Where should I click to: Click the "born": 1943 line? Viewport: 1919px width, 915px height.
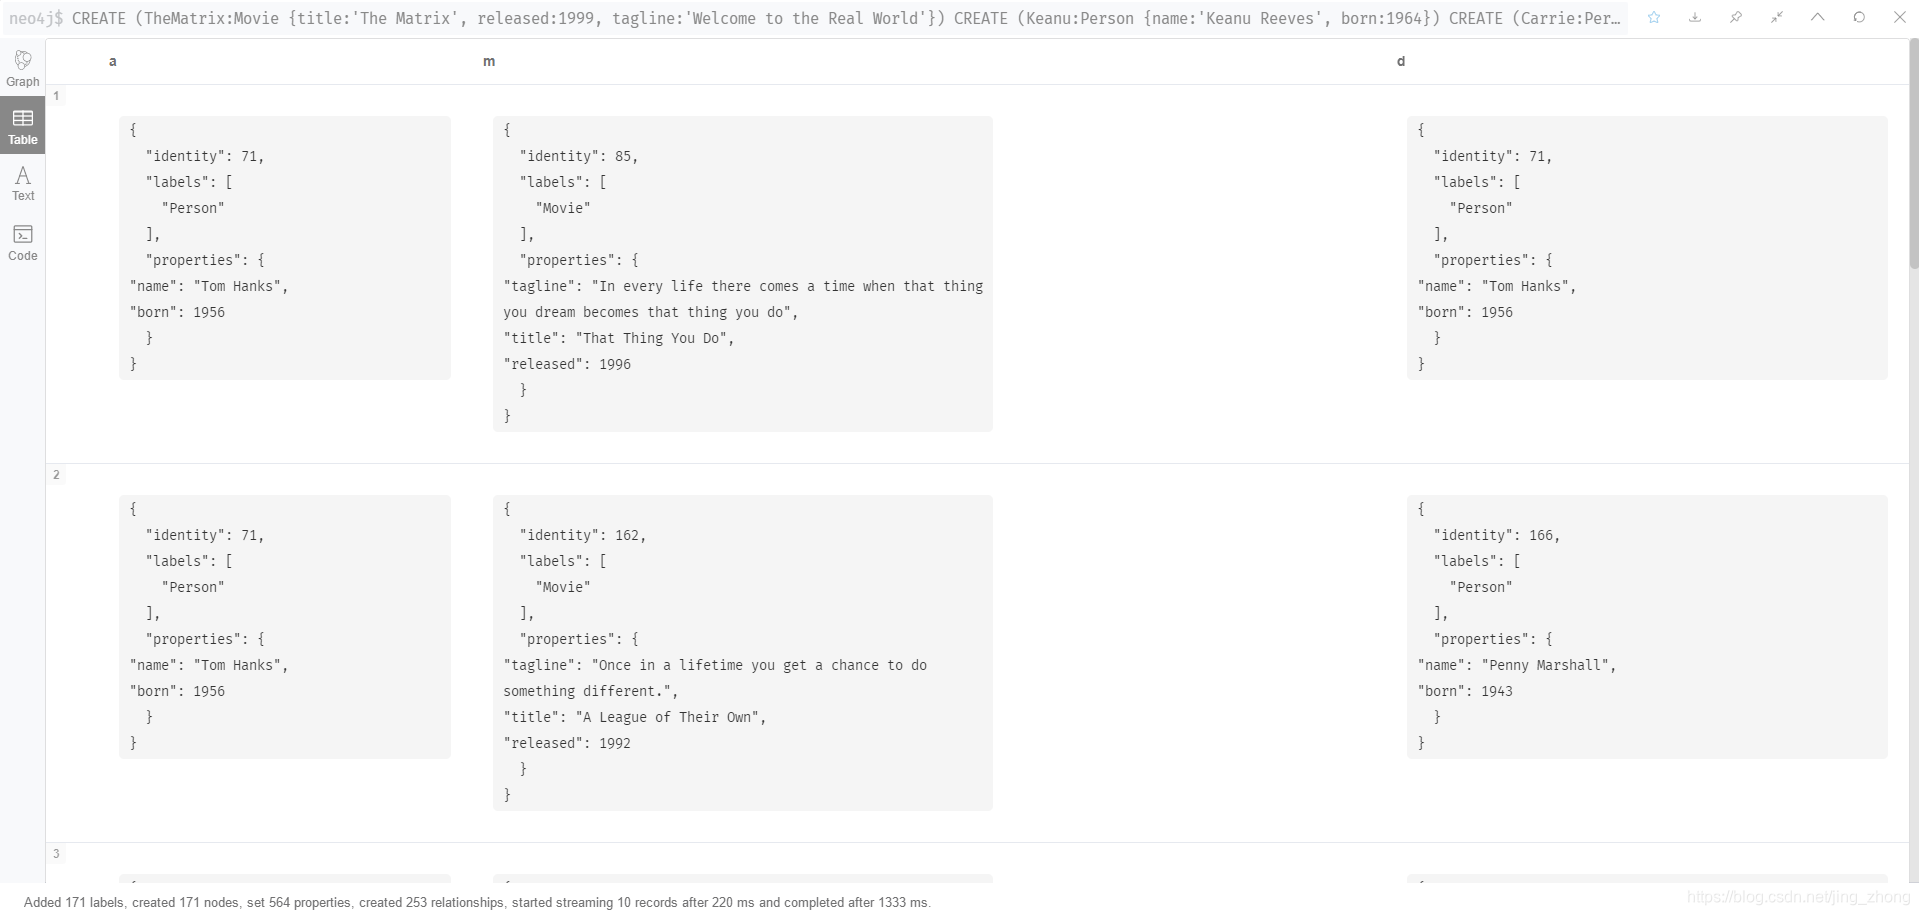coord(1465,691)
